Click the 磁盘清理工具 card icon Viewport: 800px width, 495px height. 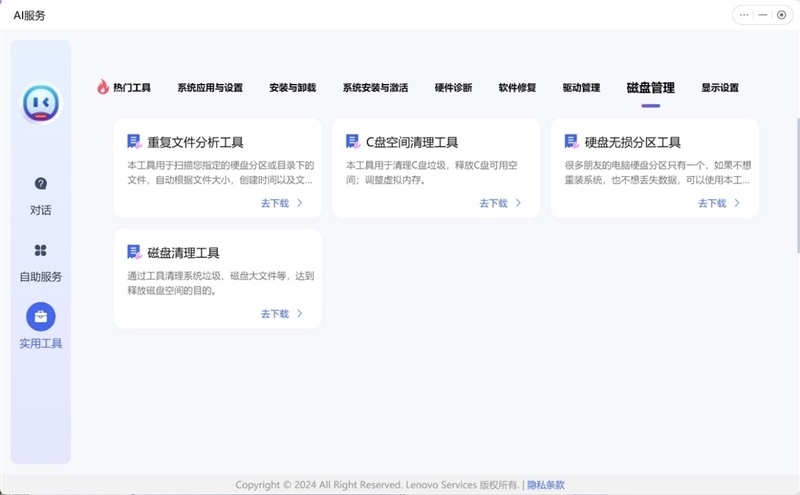[x=134, y=252]
